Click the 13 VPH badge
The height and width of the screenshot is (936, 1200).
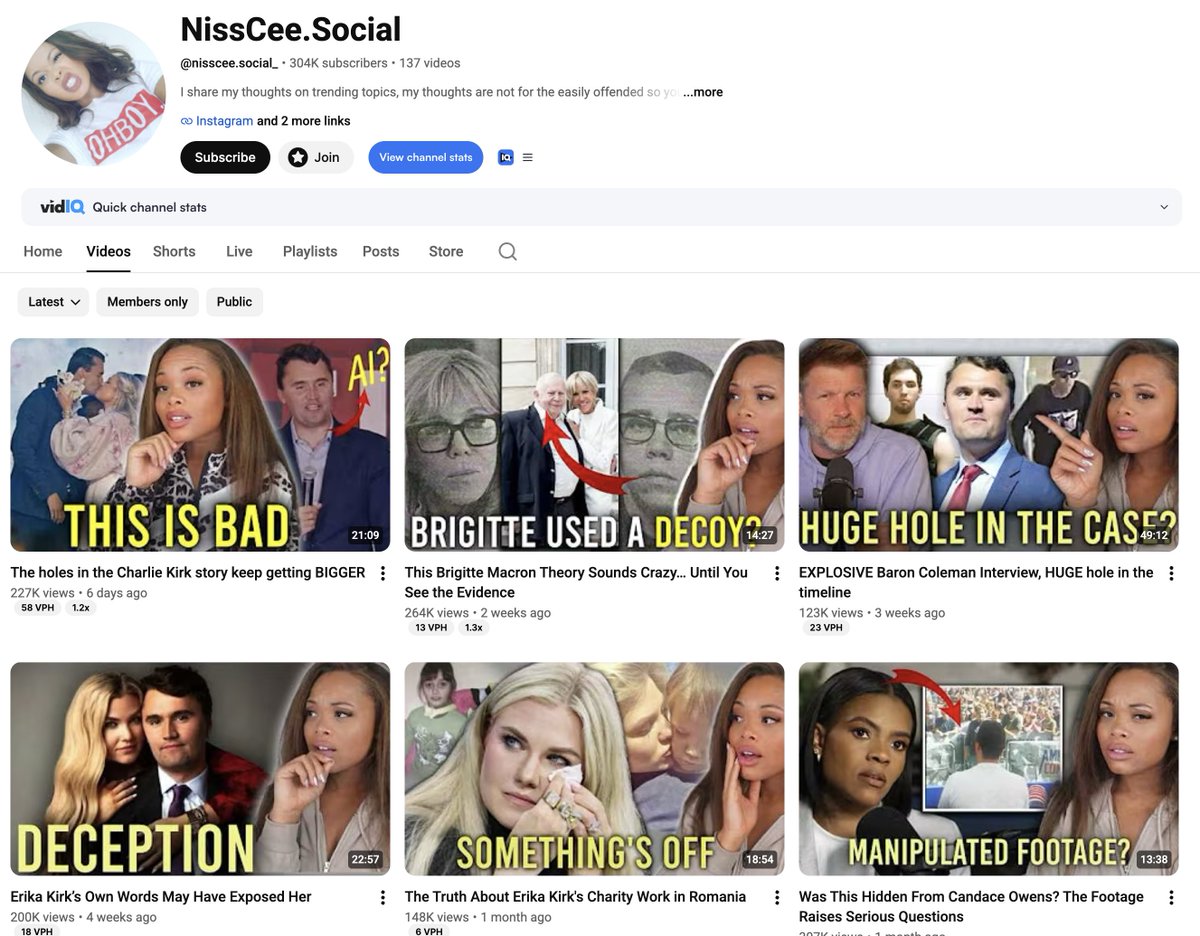click(432, 628)
